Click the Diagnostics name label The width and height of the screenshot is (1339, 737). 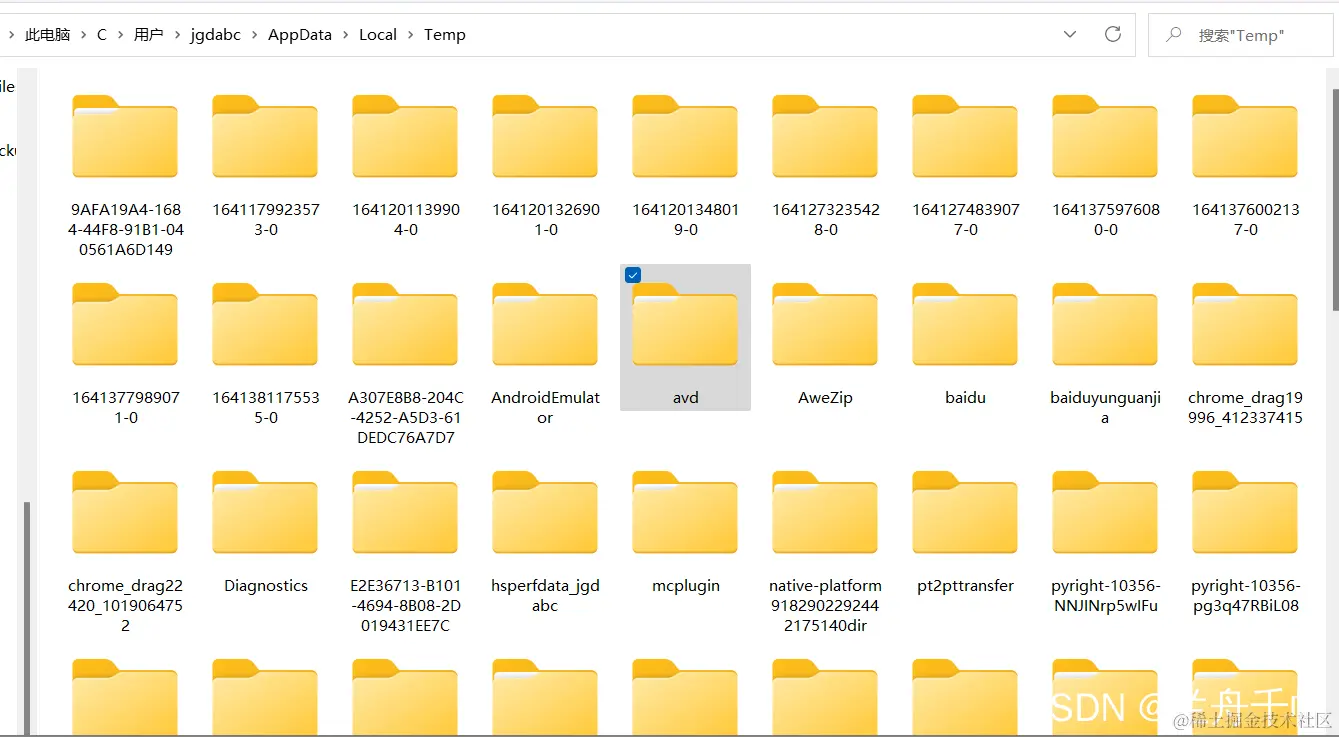click(266, 586)
